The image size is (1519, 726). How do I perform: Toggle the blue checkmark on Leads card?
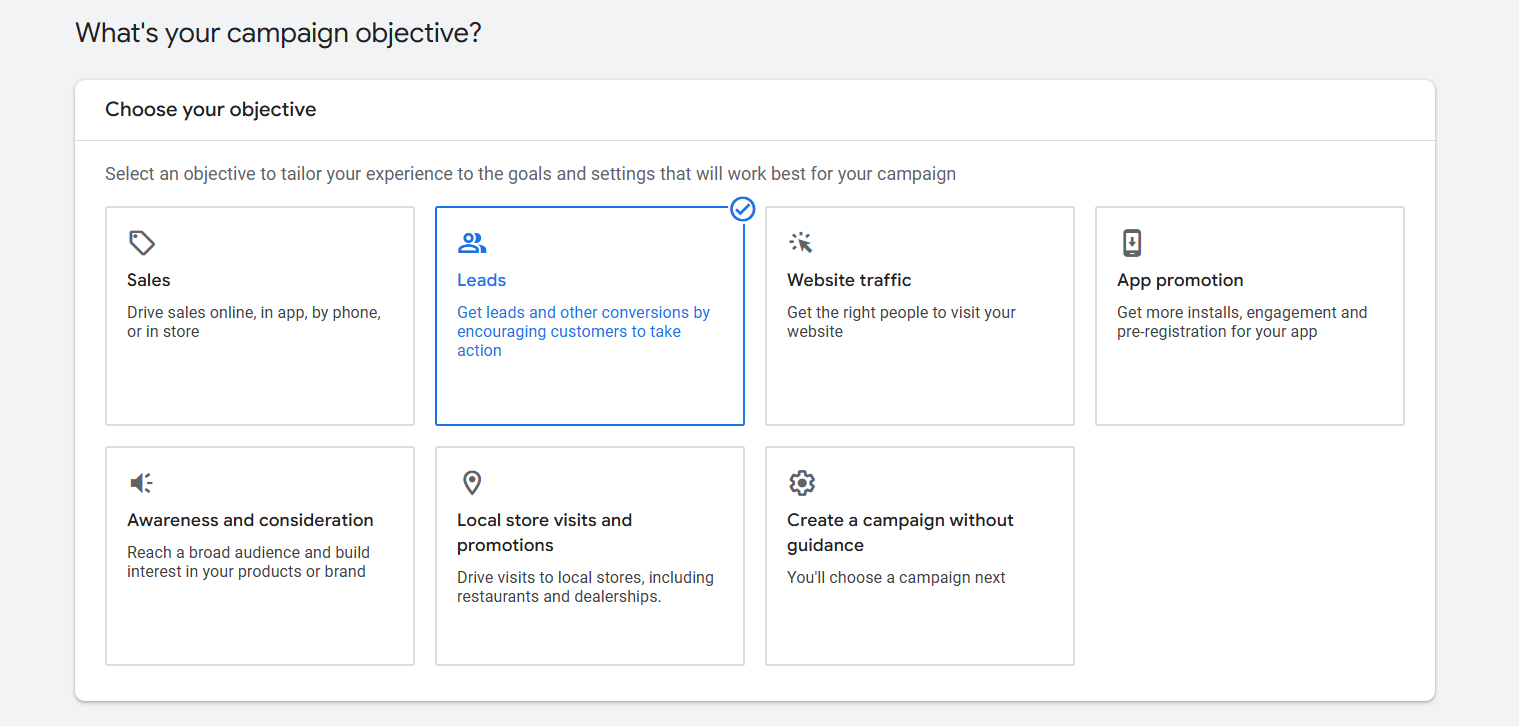pos(742,209)
